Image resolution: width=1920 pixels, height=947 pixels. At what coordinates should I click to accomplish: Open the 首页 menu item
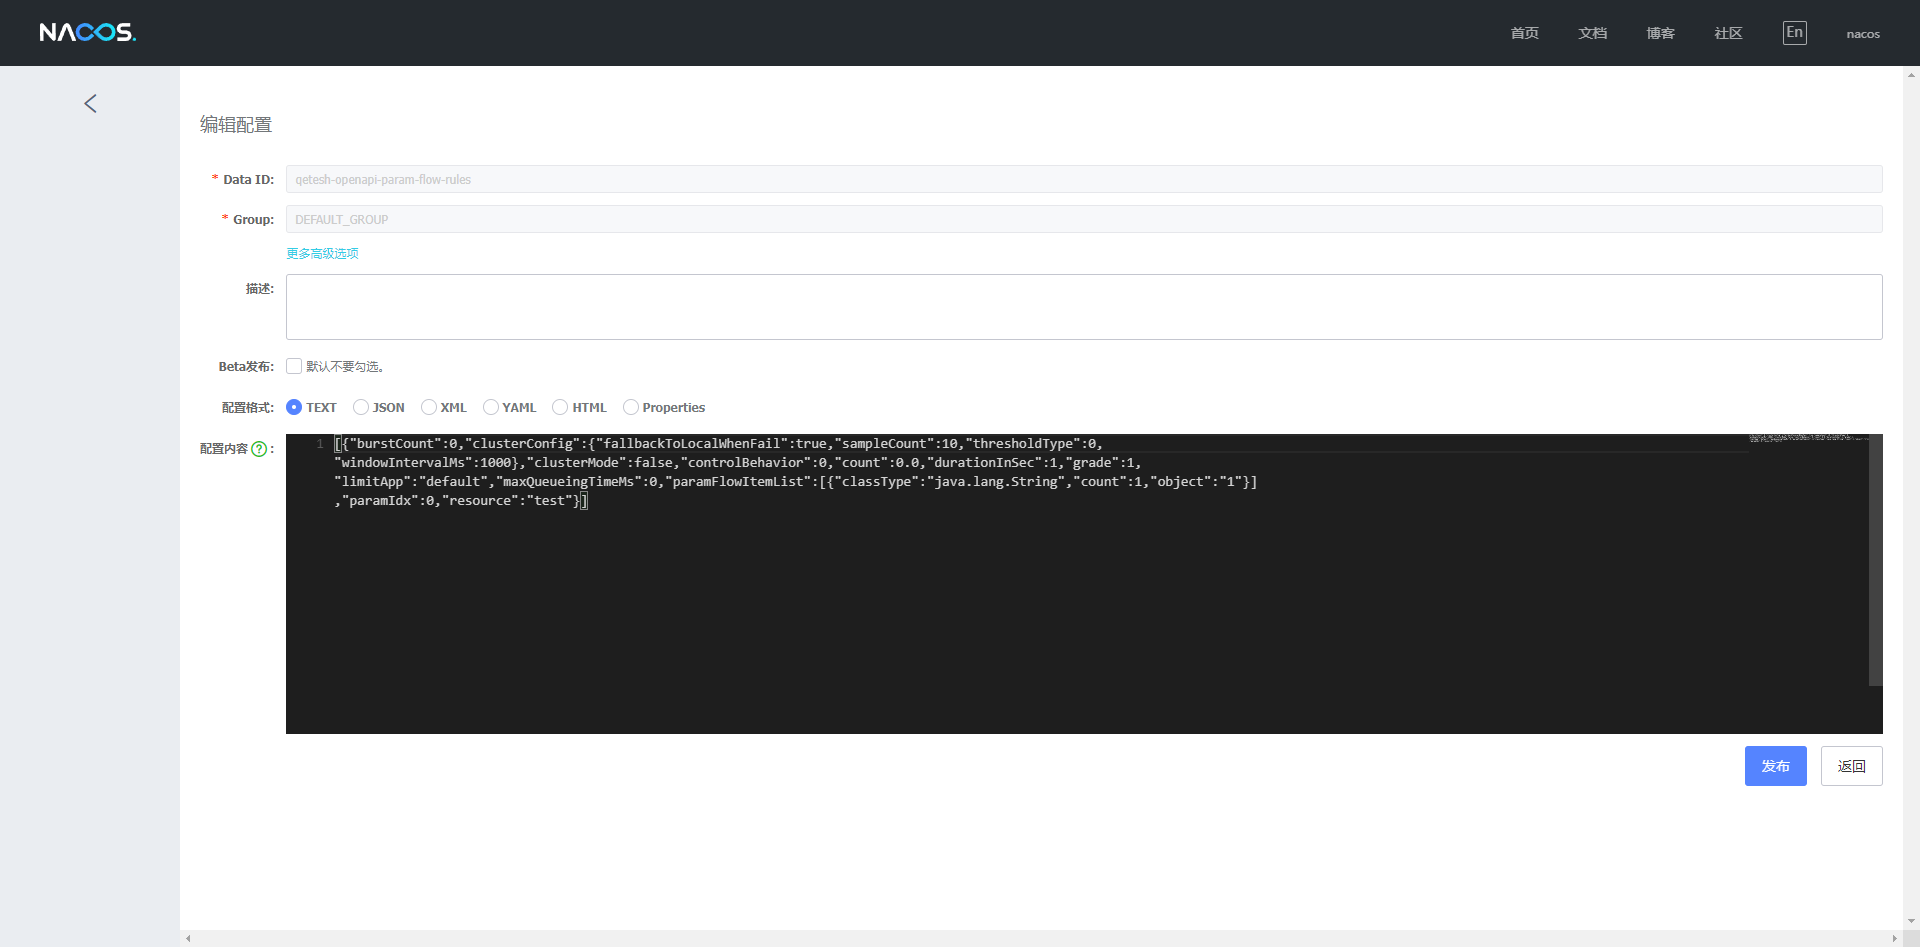tap(1524, 34)
